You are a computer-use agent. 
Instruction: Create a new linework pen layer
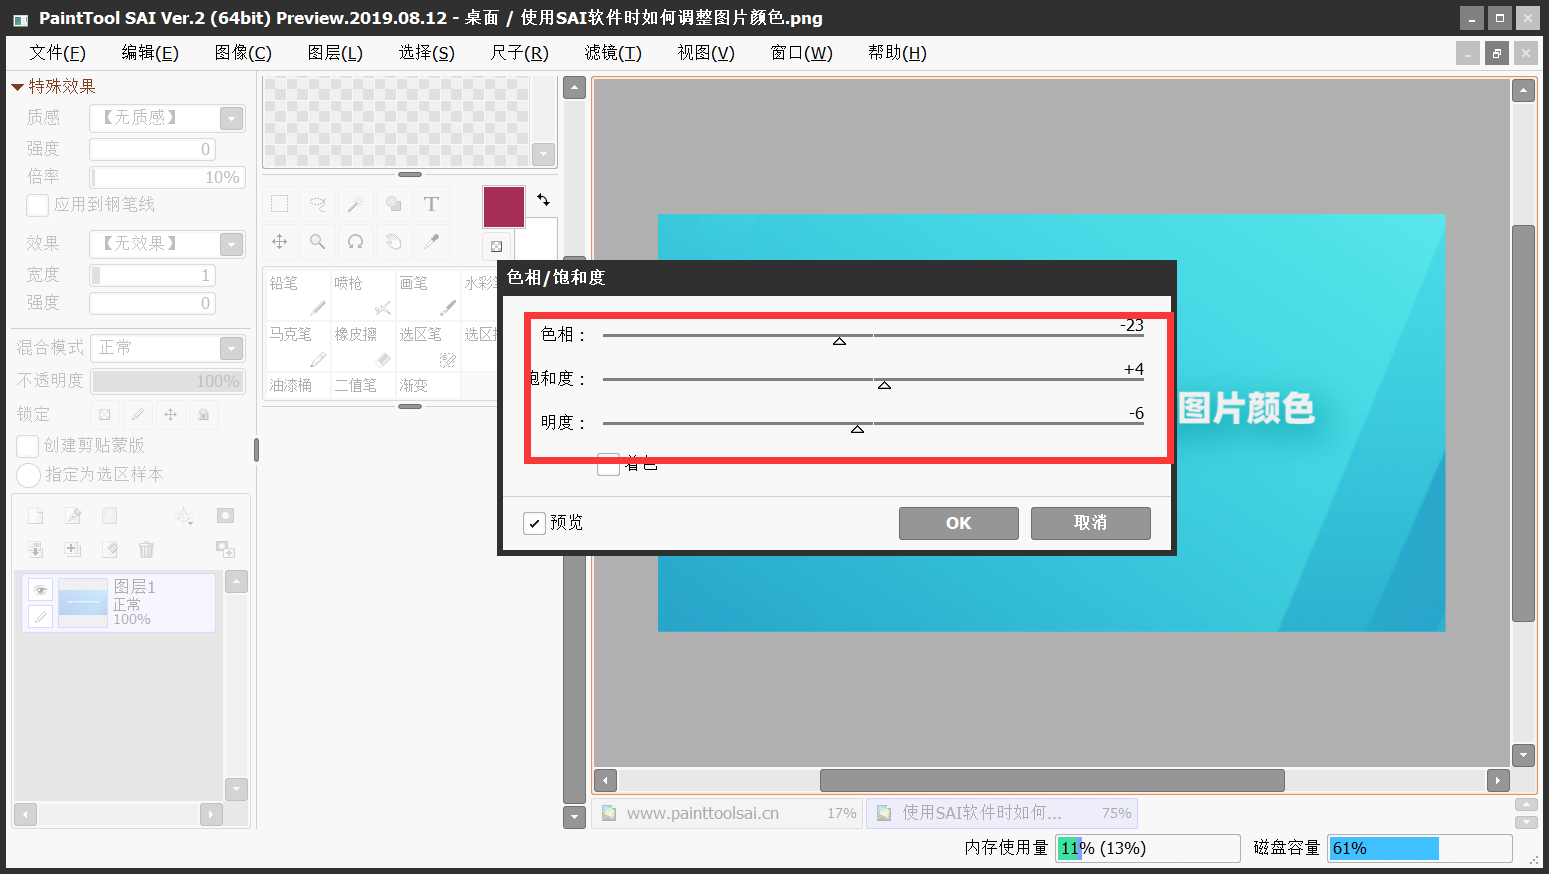point(73,516)
